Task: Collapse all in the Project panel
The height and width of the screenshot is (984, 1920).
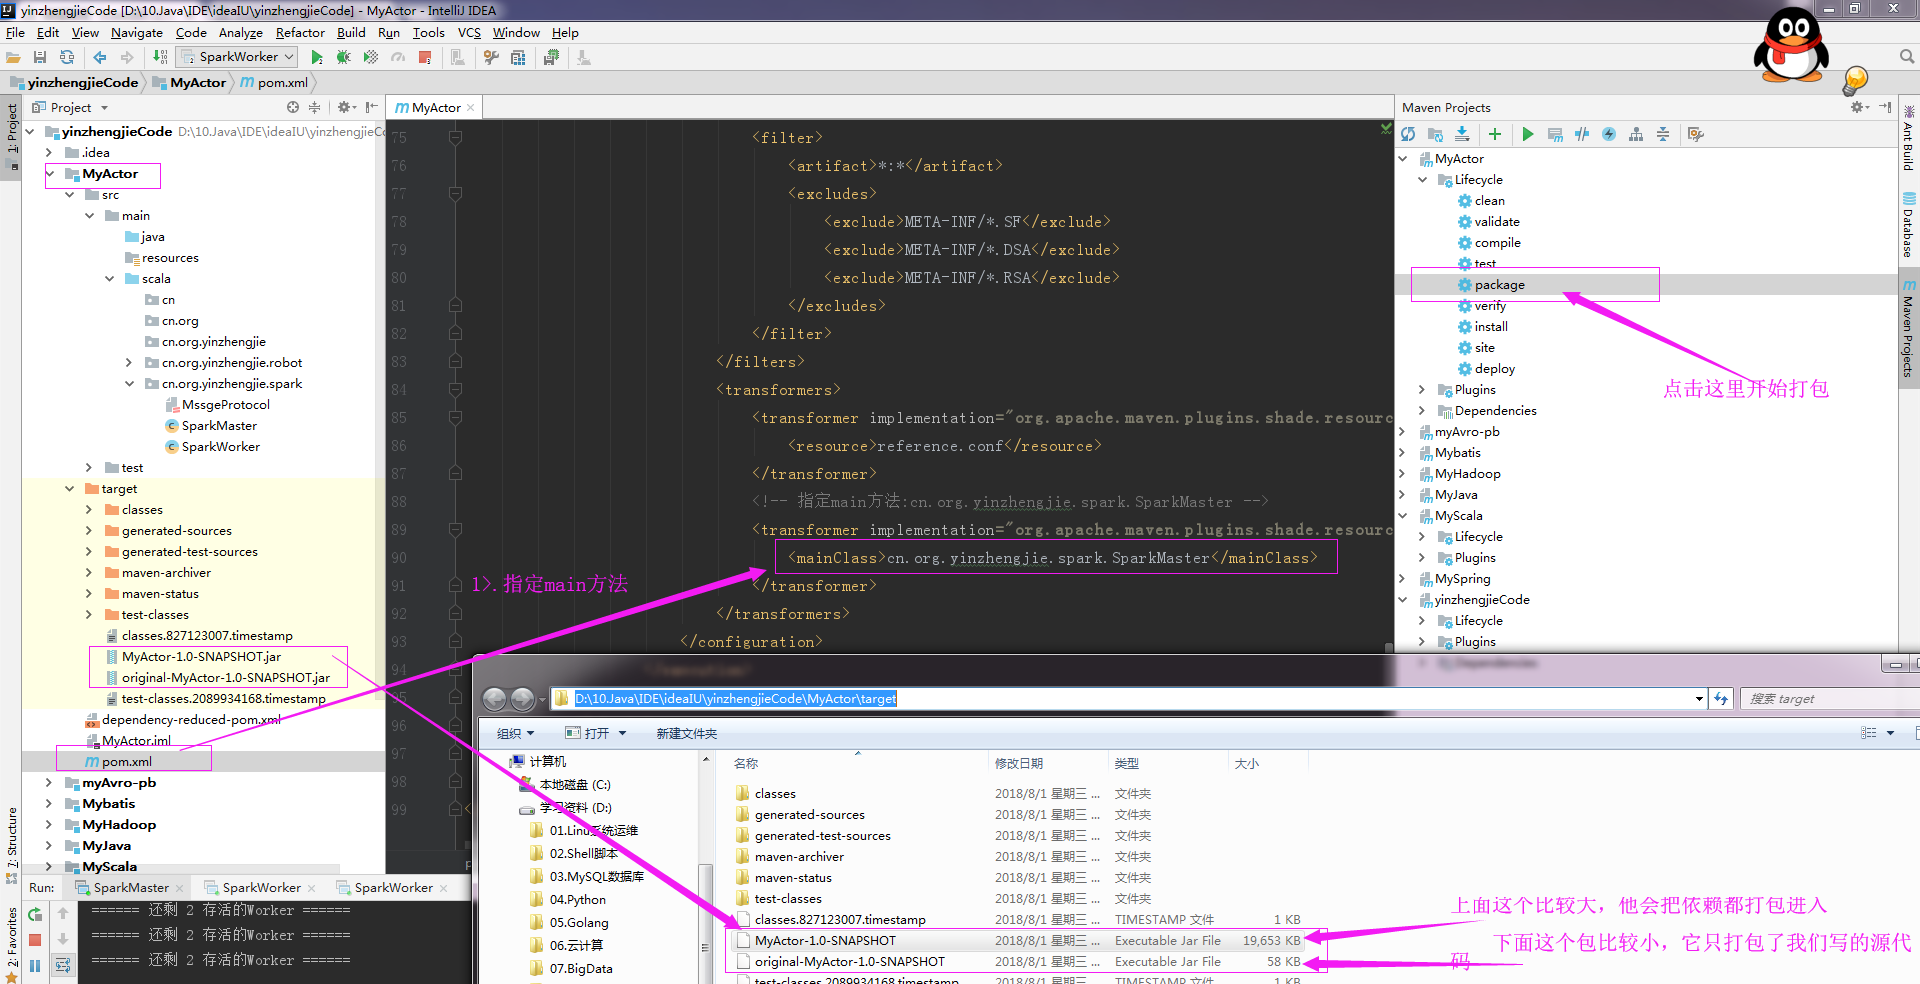Action: click(x=314, y=107)
